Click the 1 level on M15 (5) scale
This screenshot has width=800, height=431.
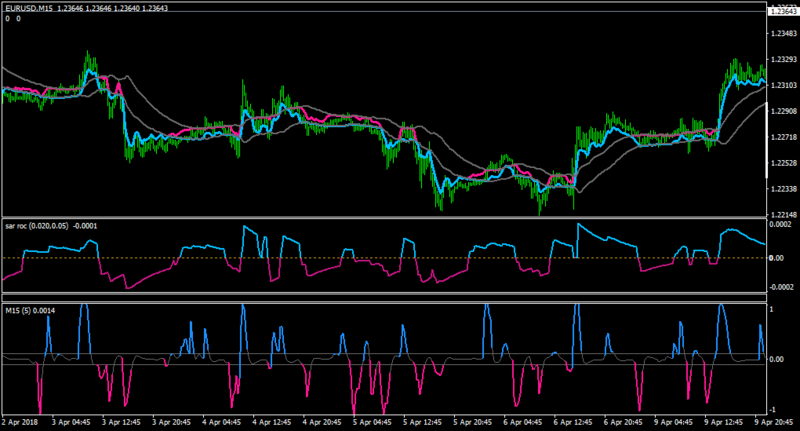coord(771,309)
